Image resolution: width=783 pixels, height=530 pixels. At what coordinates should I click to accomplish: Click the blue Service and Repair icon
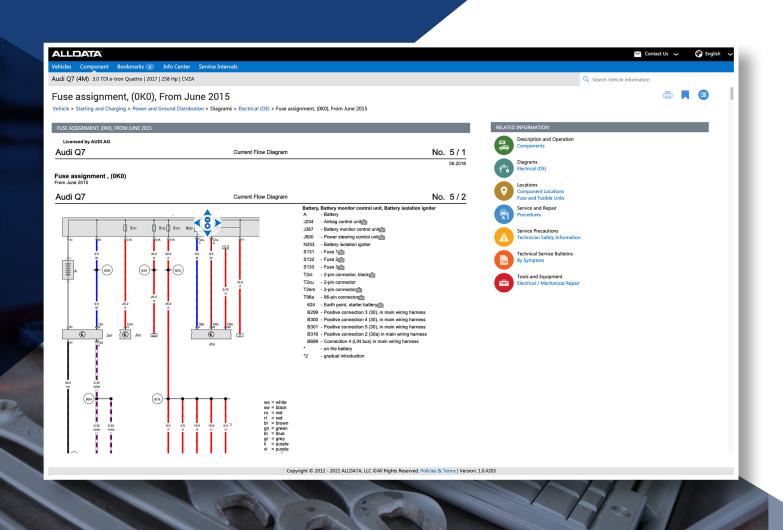tap(502, 213)
